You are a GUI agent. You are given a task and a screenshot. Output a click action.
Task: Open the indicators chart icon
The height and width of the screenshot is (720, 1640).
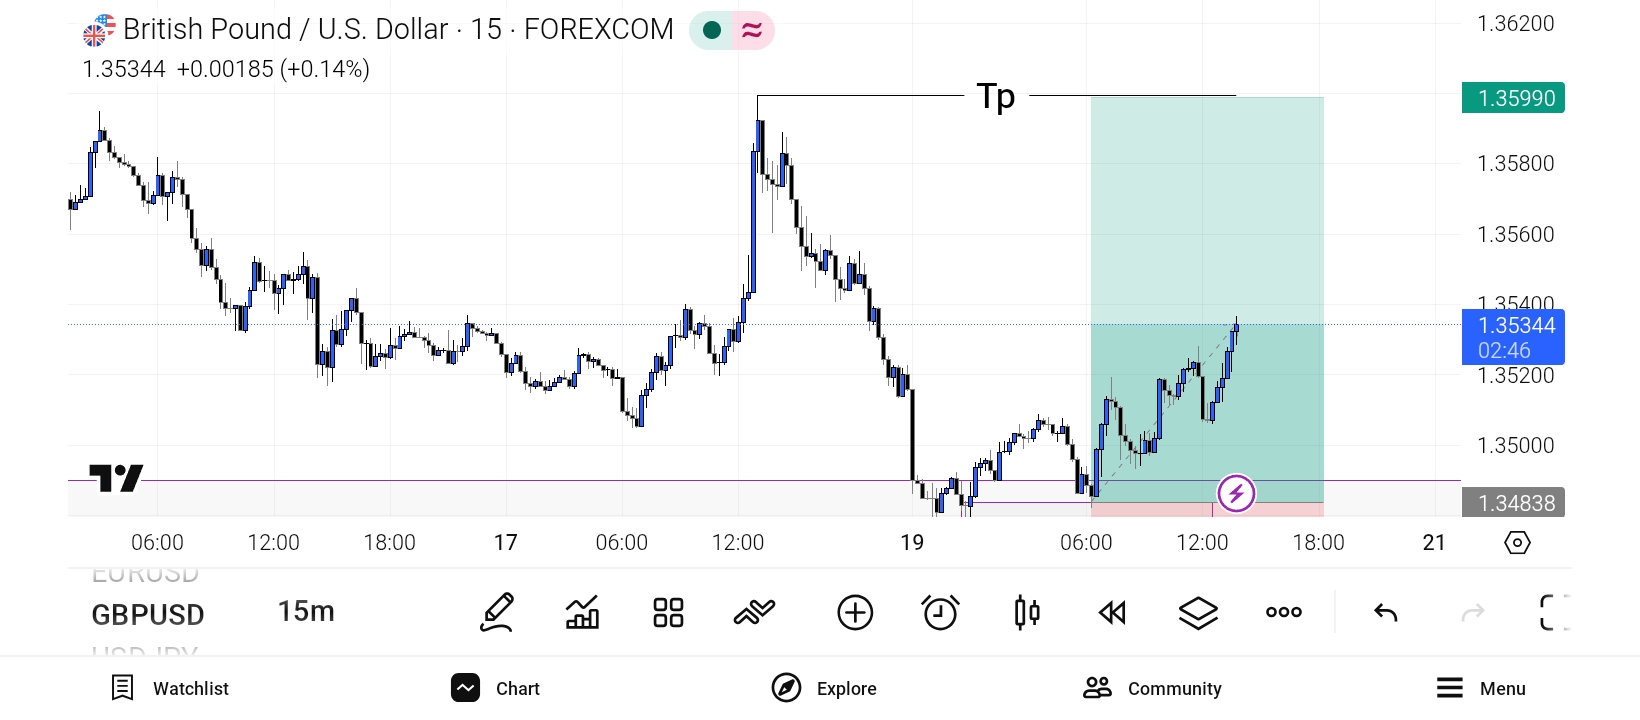tap(582, 612)
